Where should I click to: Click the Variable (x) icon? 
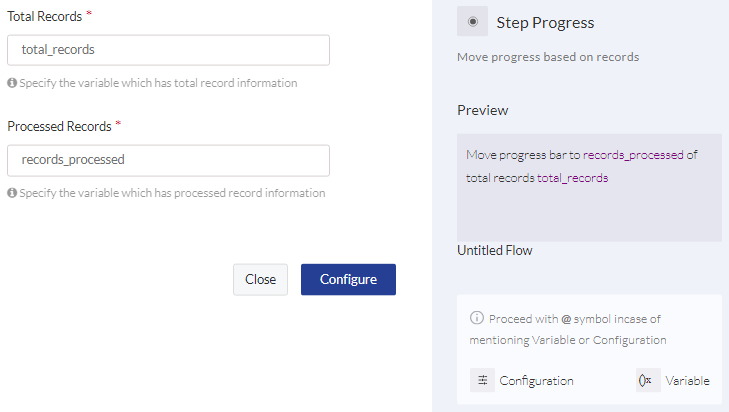click(648, 380)
